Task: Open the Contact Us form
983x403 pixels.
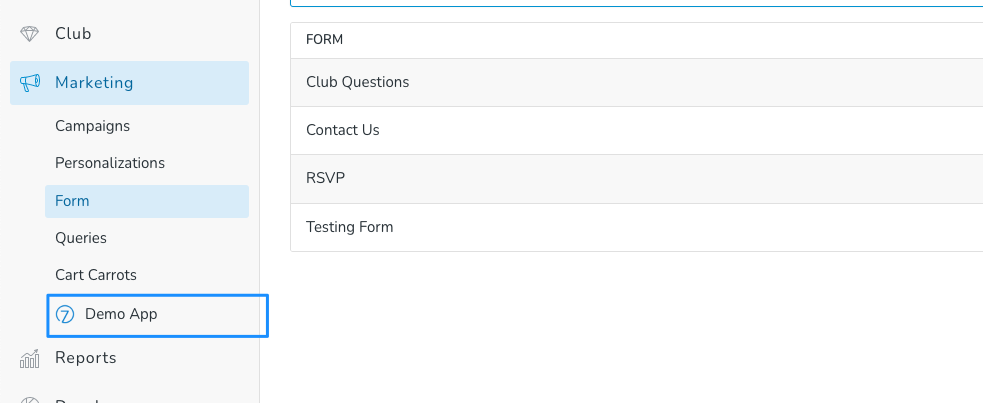Action: (x=636, y=130)
